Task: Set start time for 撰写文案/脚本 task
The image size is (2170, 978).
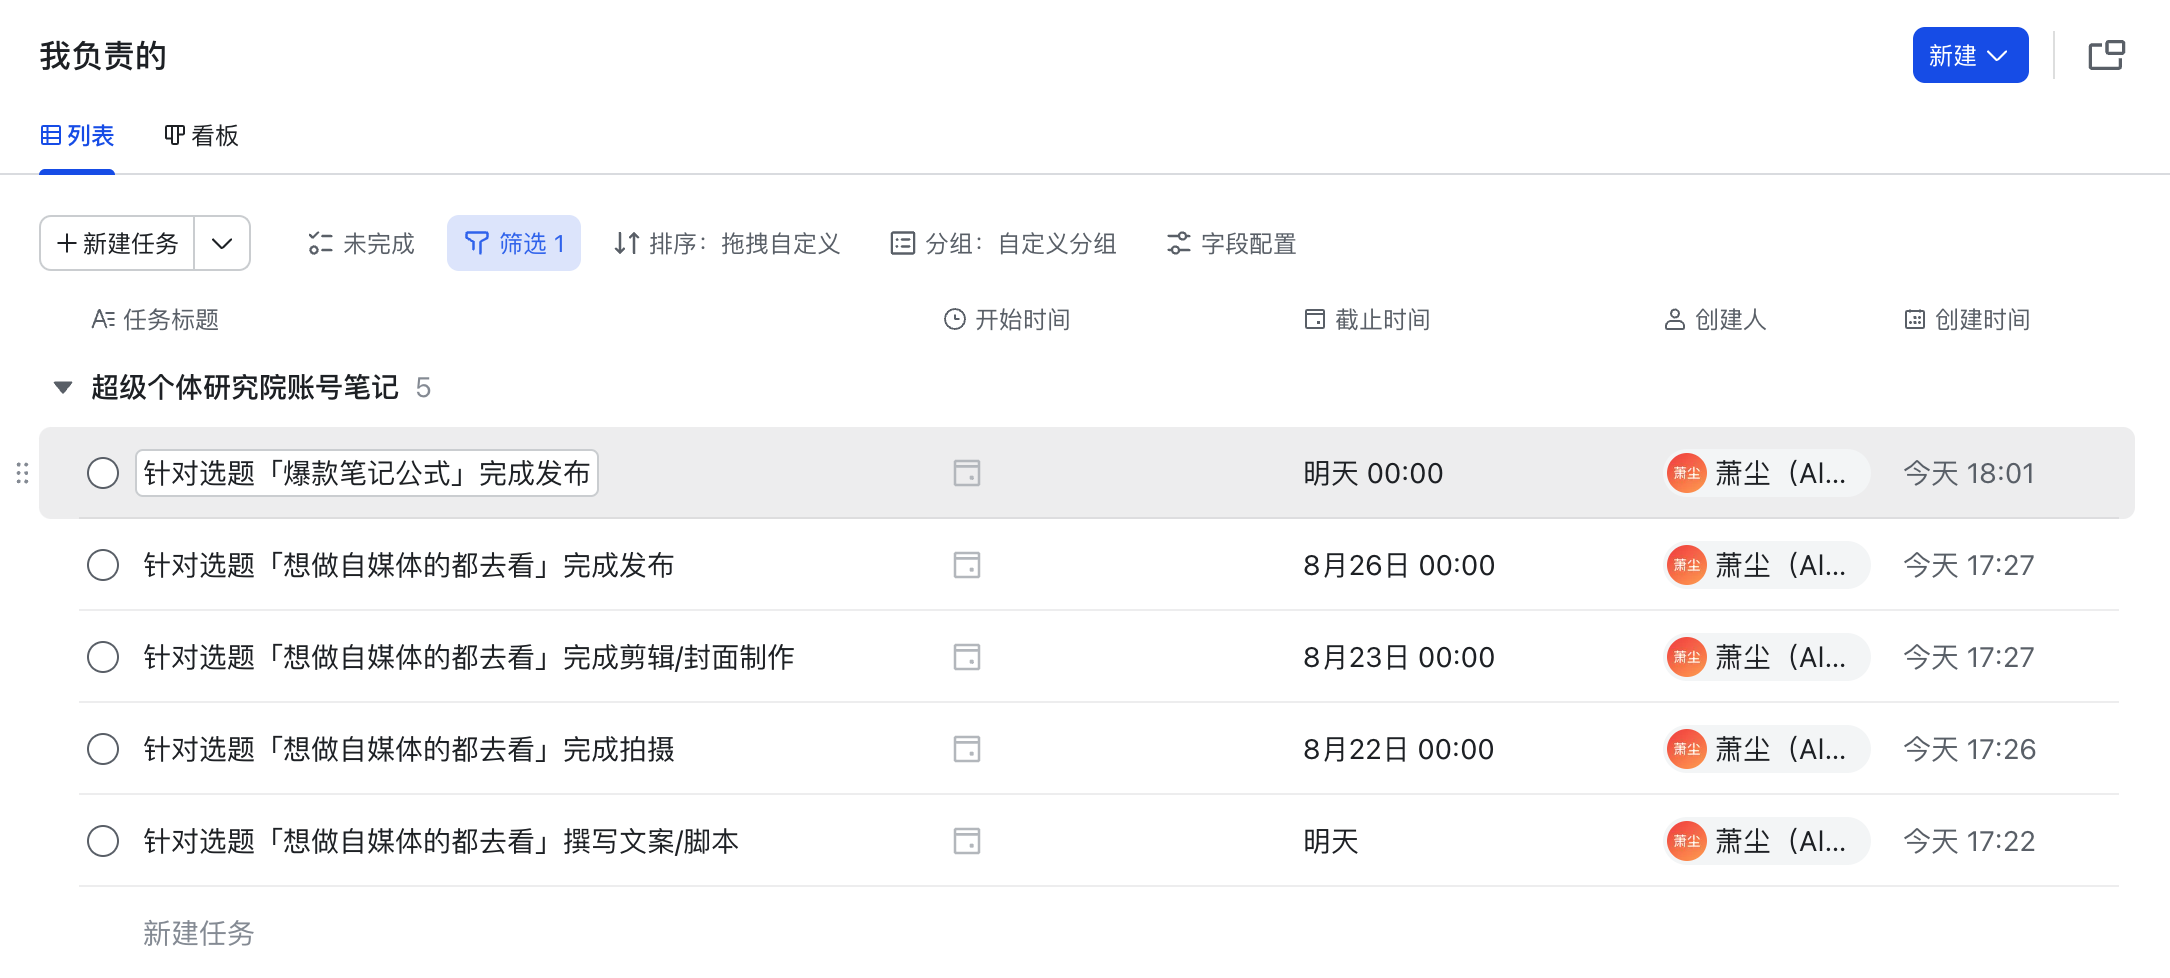Action: click(967, 841)
